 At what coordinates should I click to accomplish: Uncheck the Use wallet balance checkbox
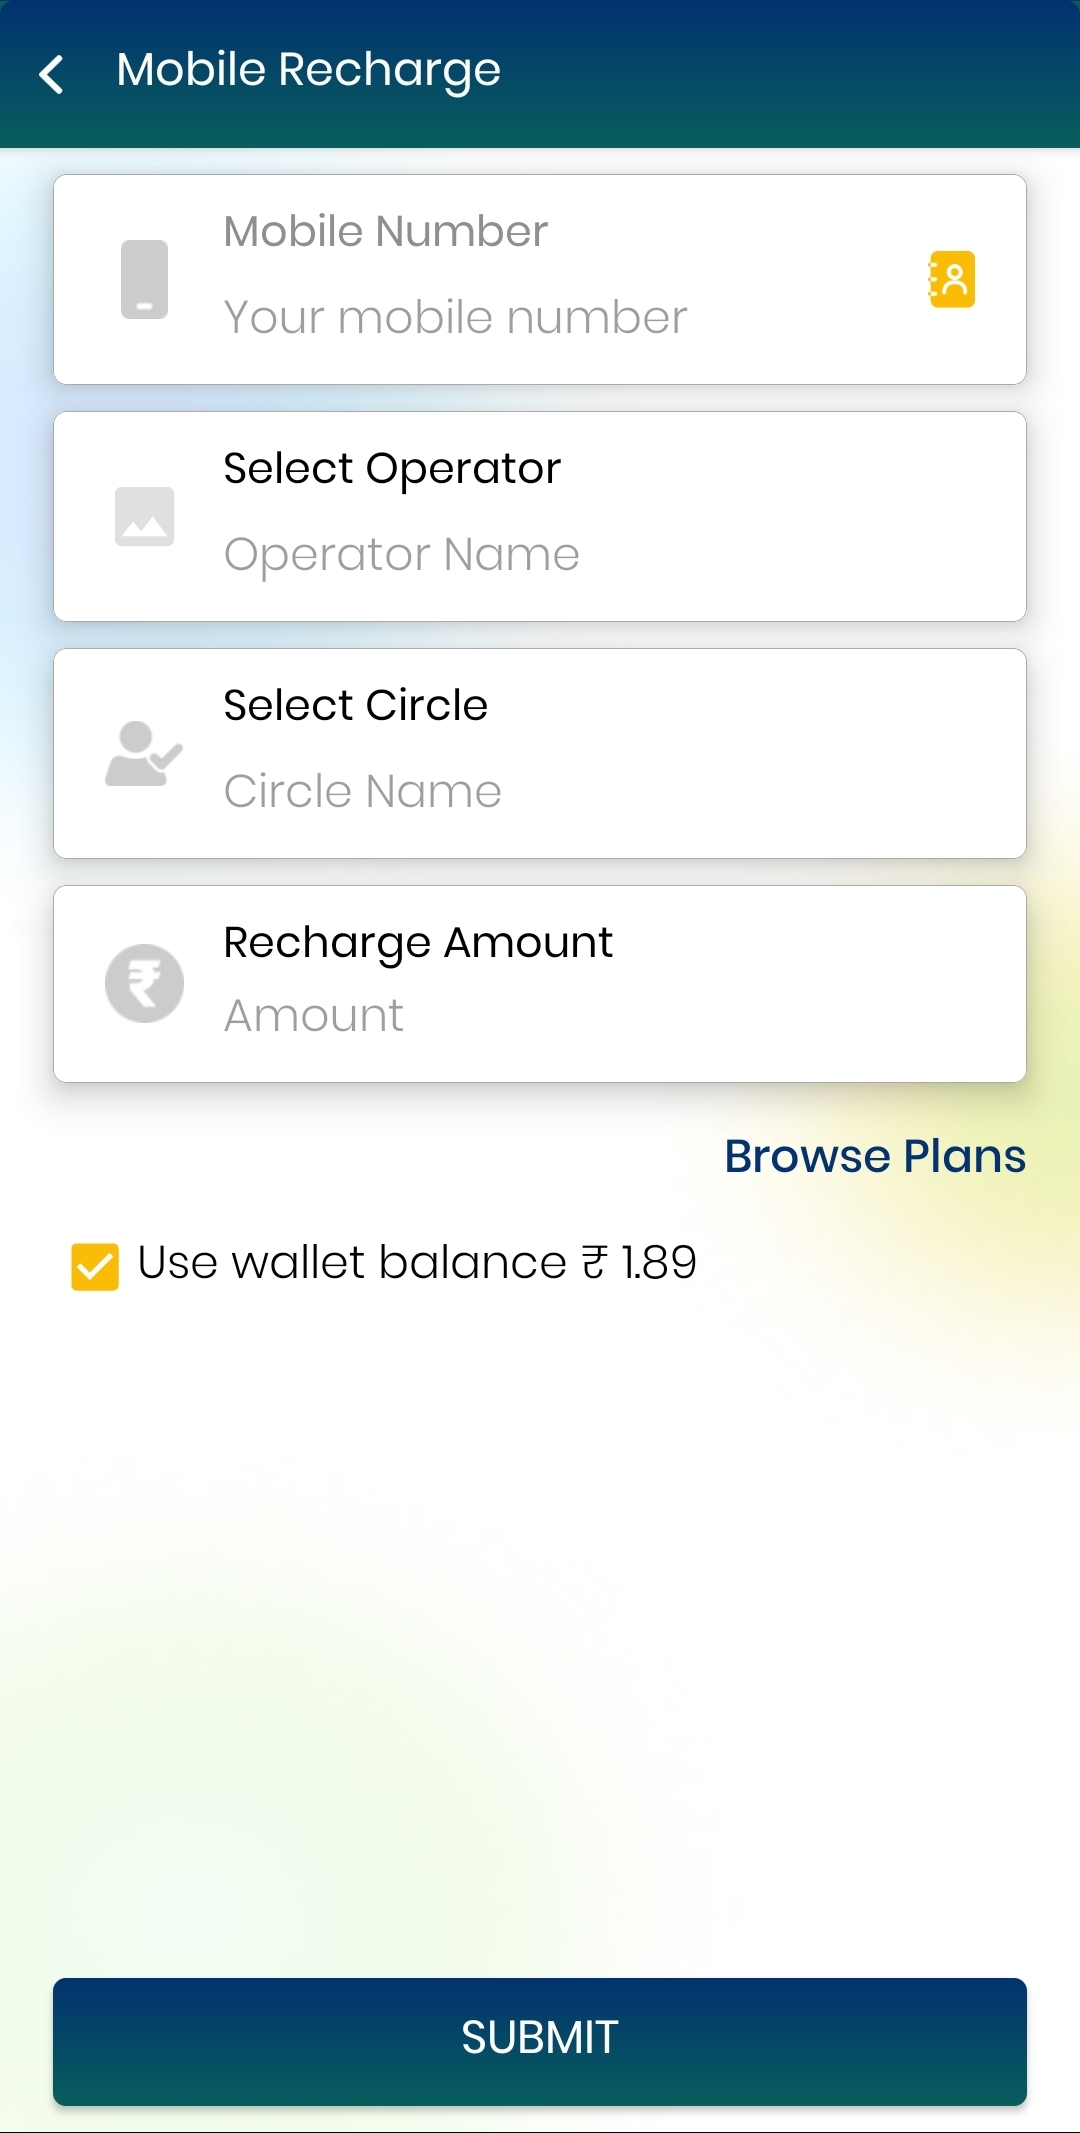(95, 1266)
